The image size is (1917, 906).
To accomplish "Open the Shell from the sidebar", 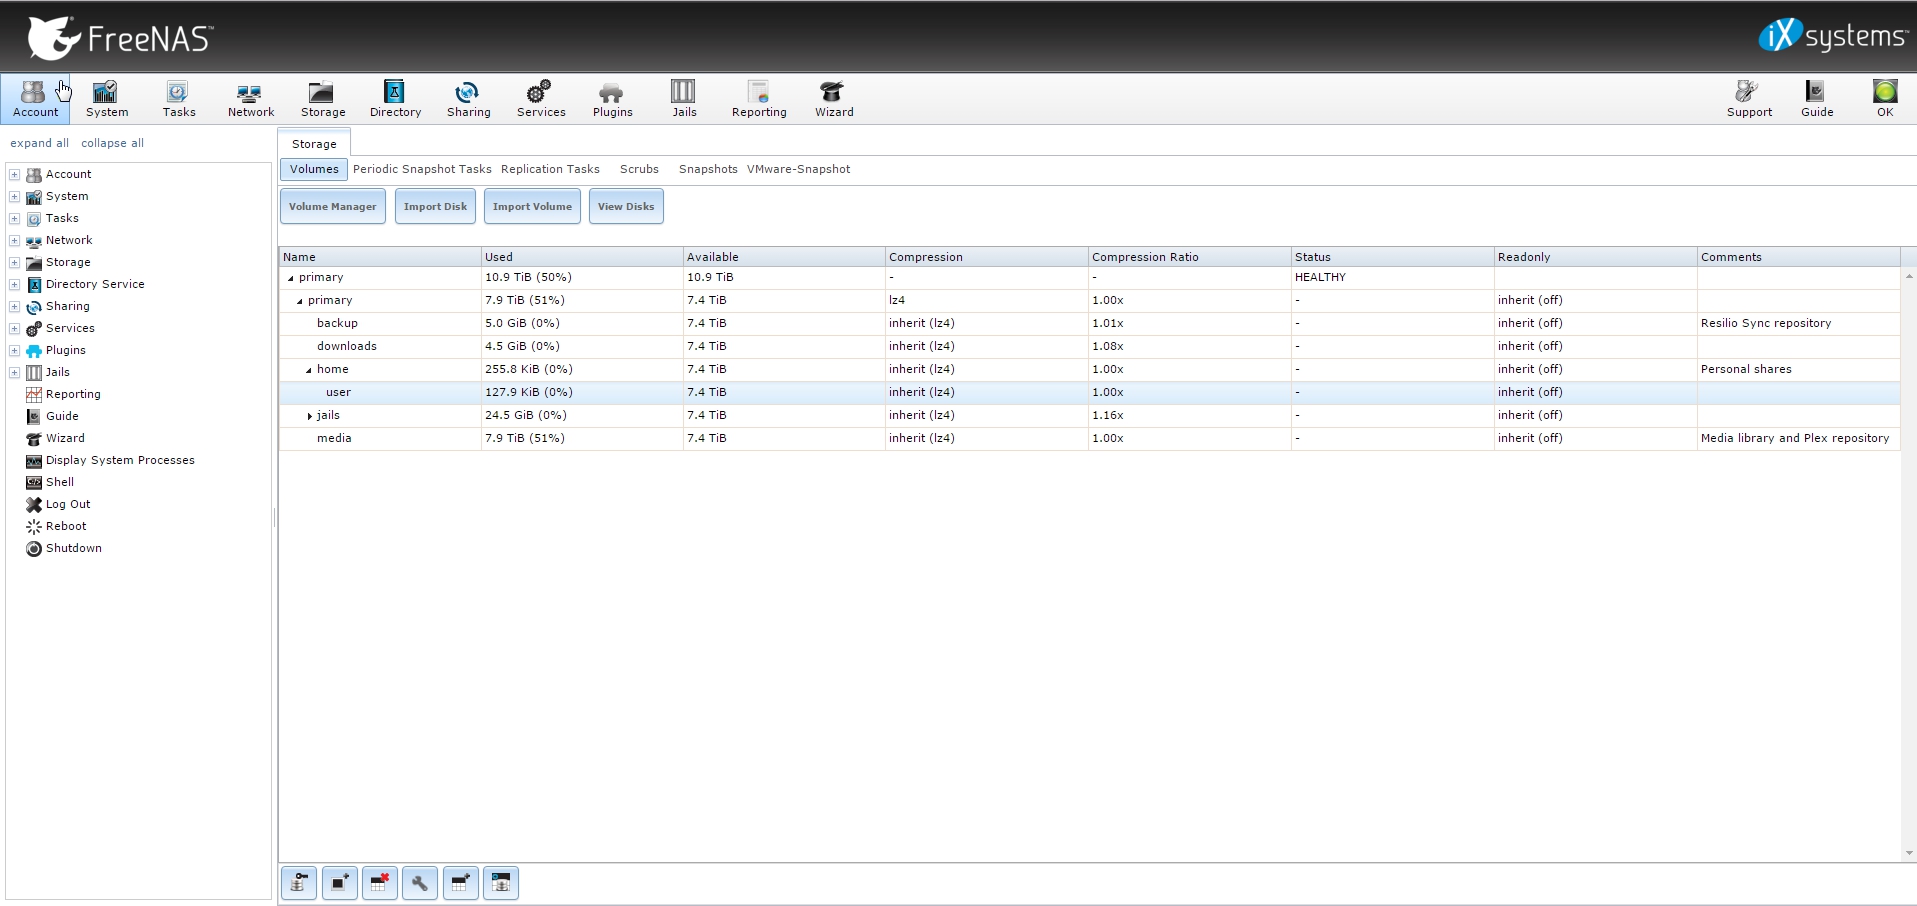I will [x=57, y=482].
